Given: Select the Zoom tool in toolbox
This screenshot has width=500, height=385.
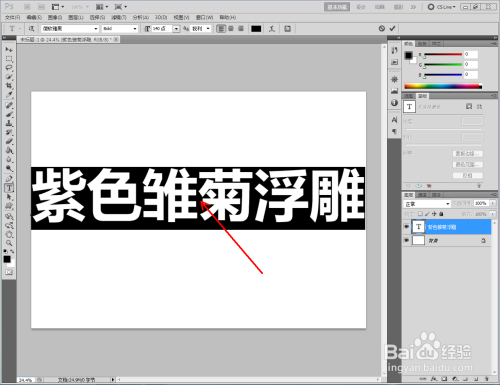Looking at the screenshot, I should point(9,243).
